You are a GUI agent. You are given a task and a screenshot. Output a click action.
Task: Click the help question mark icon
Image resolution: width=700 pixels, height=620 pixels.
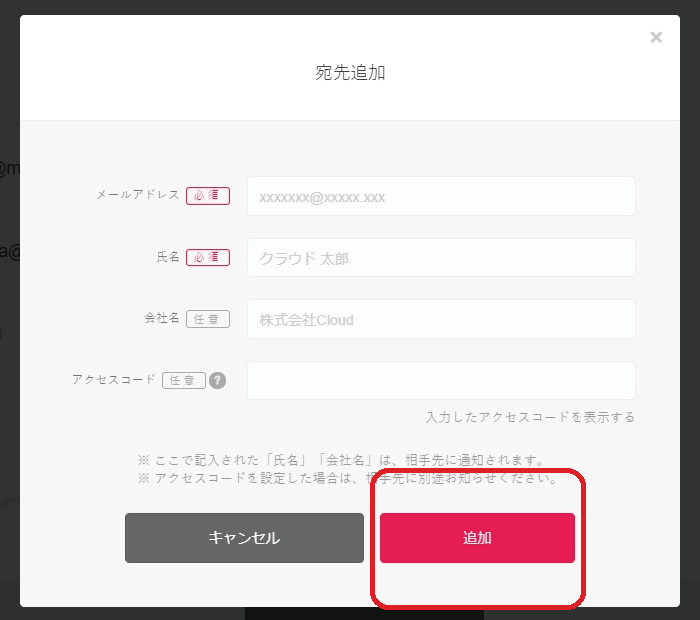click(217, 380)
